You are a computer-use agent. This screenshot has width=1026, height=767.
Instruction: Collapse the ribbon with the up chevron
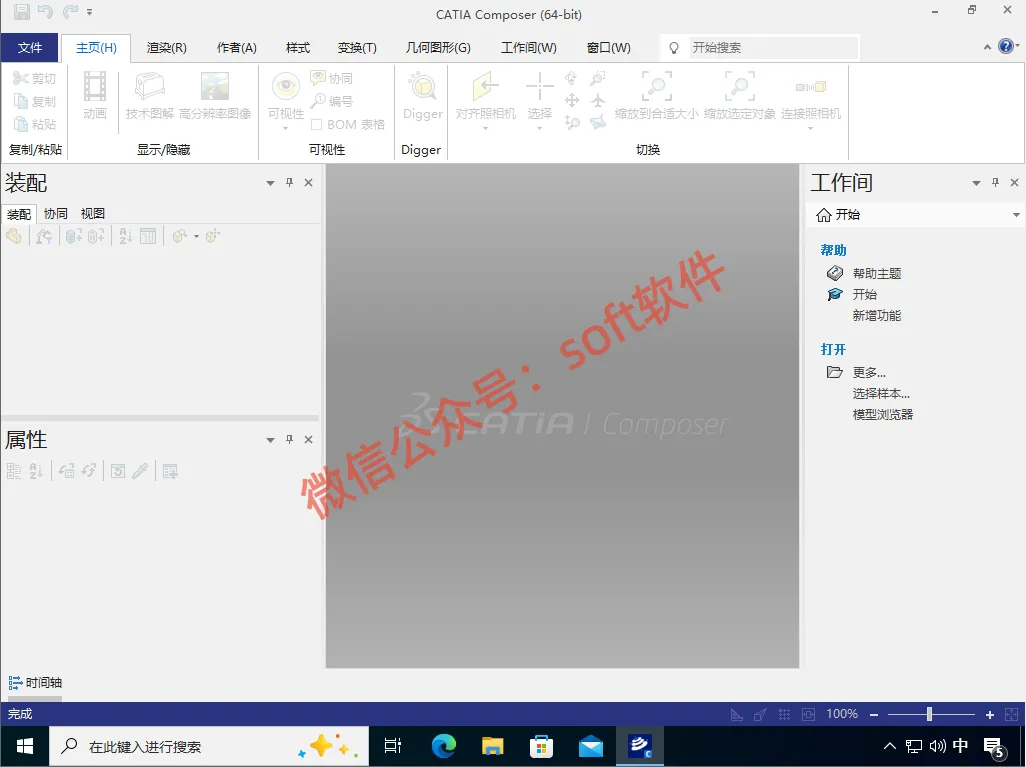(x=987, y=47)
